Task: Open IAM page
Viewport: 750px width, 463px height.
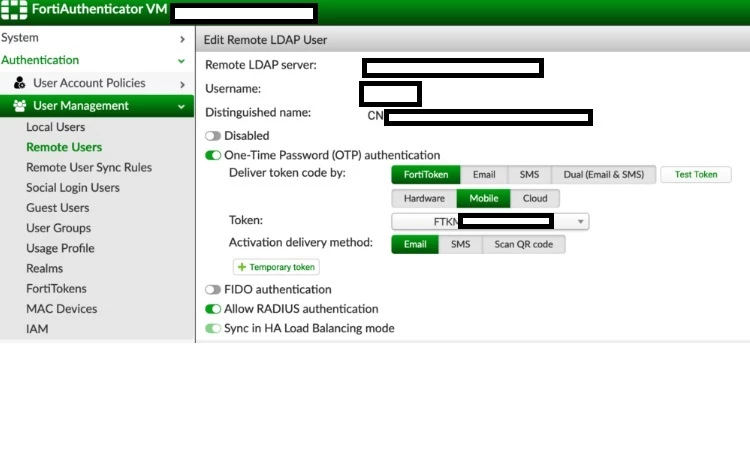Action: click(37, 329)
